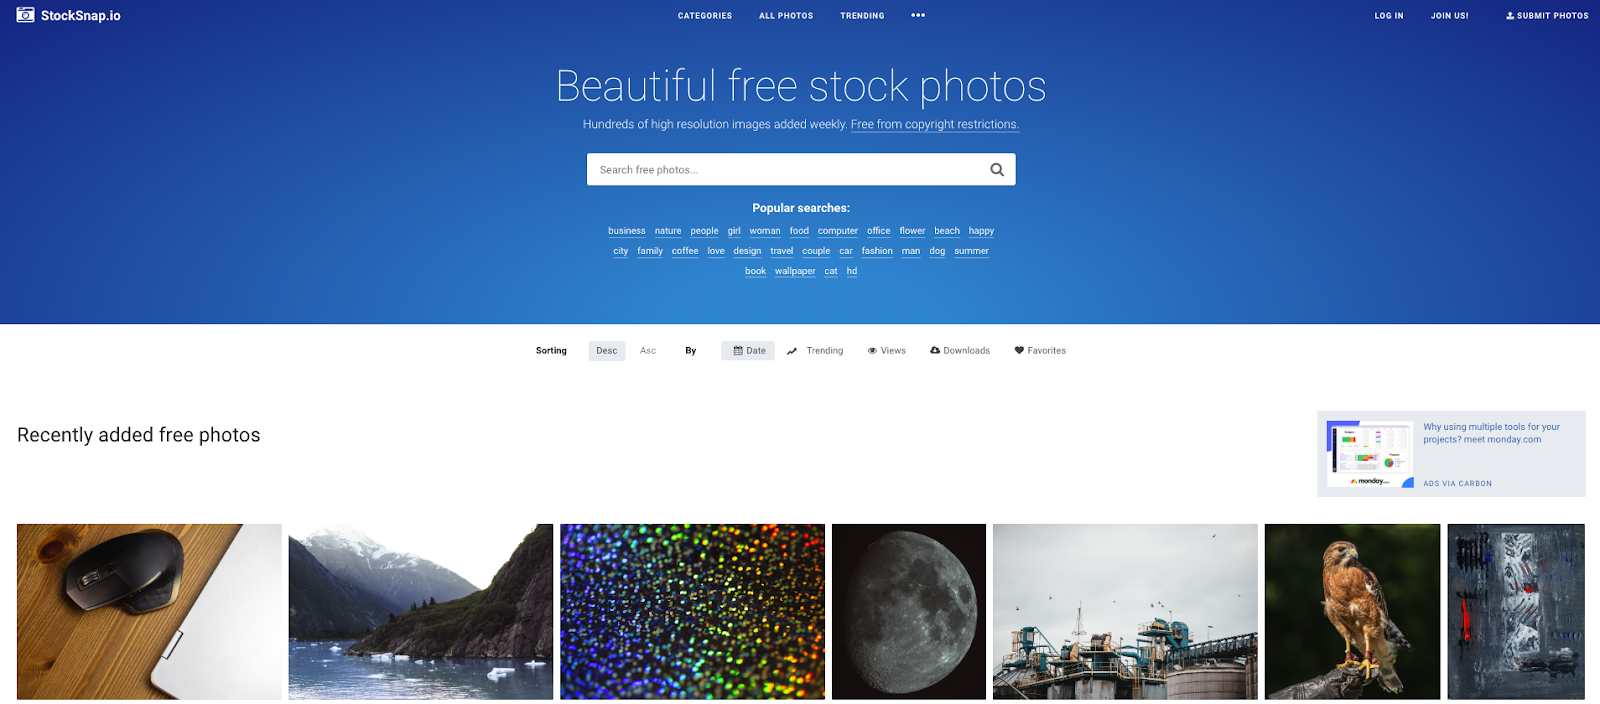This screenshot has width=1600, height=704.
Task: Sort by Date calendar icon
Action: click(738, 351)
